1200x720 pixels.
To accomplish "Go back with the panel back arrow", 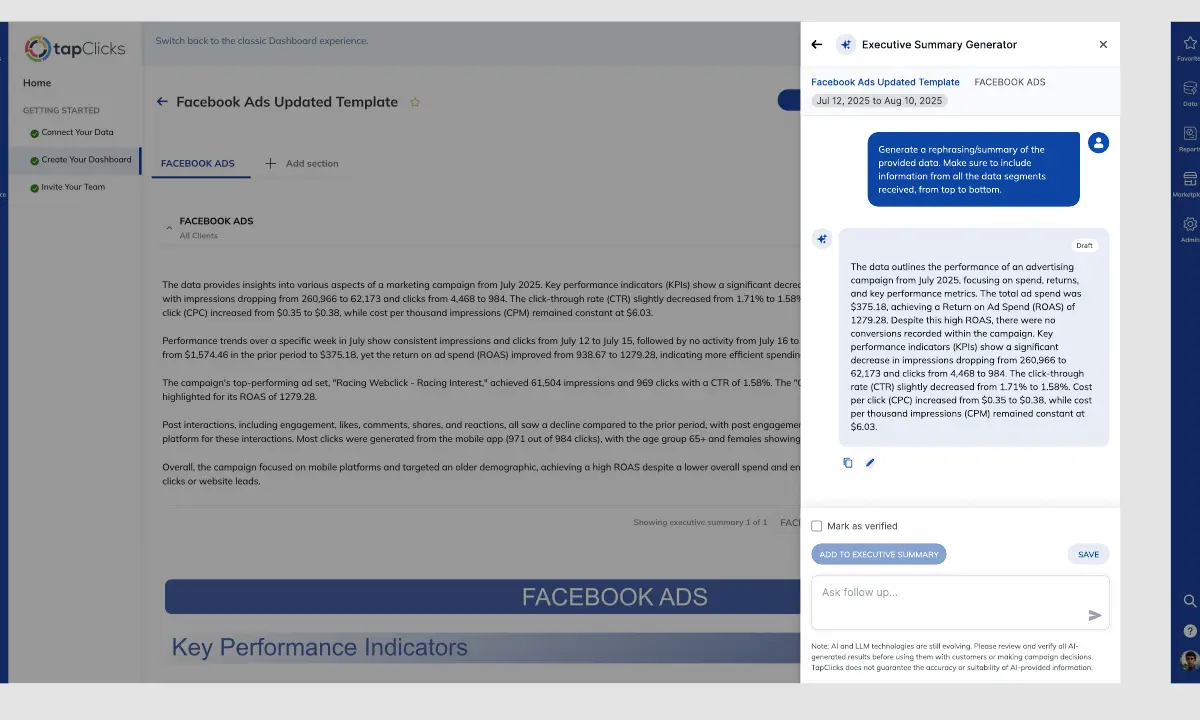I will tap(816, 45).
